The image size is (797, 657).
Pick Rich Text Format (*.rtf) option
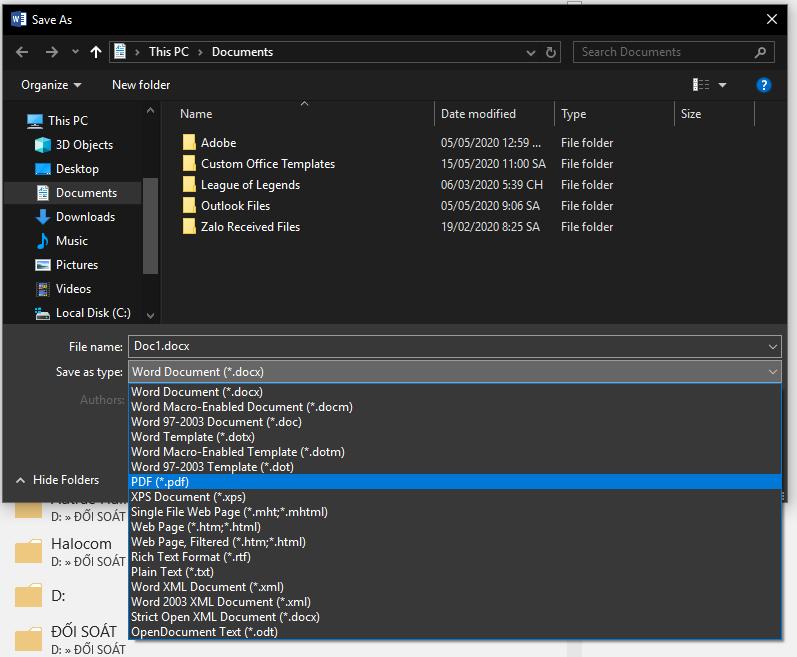[x=191, y=557]
